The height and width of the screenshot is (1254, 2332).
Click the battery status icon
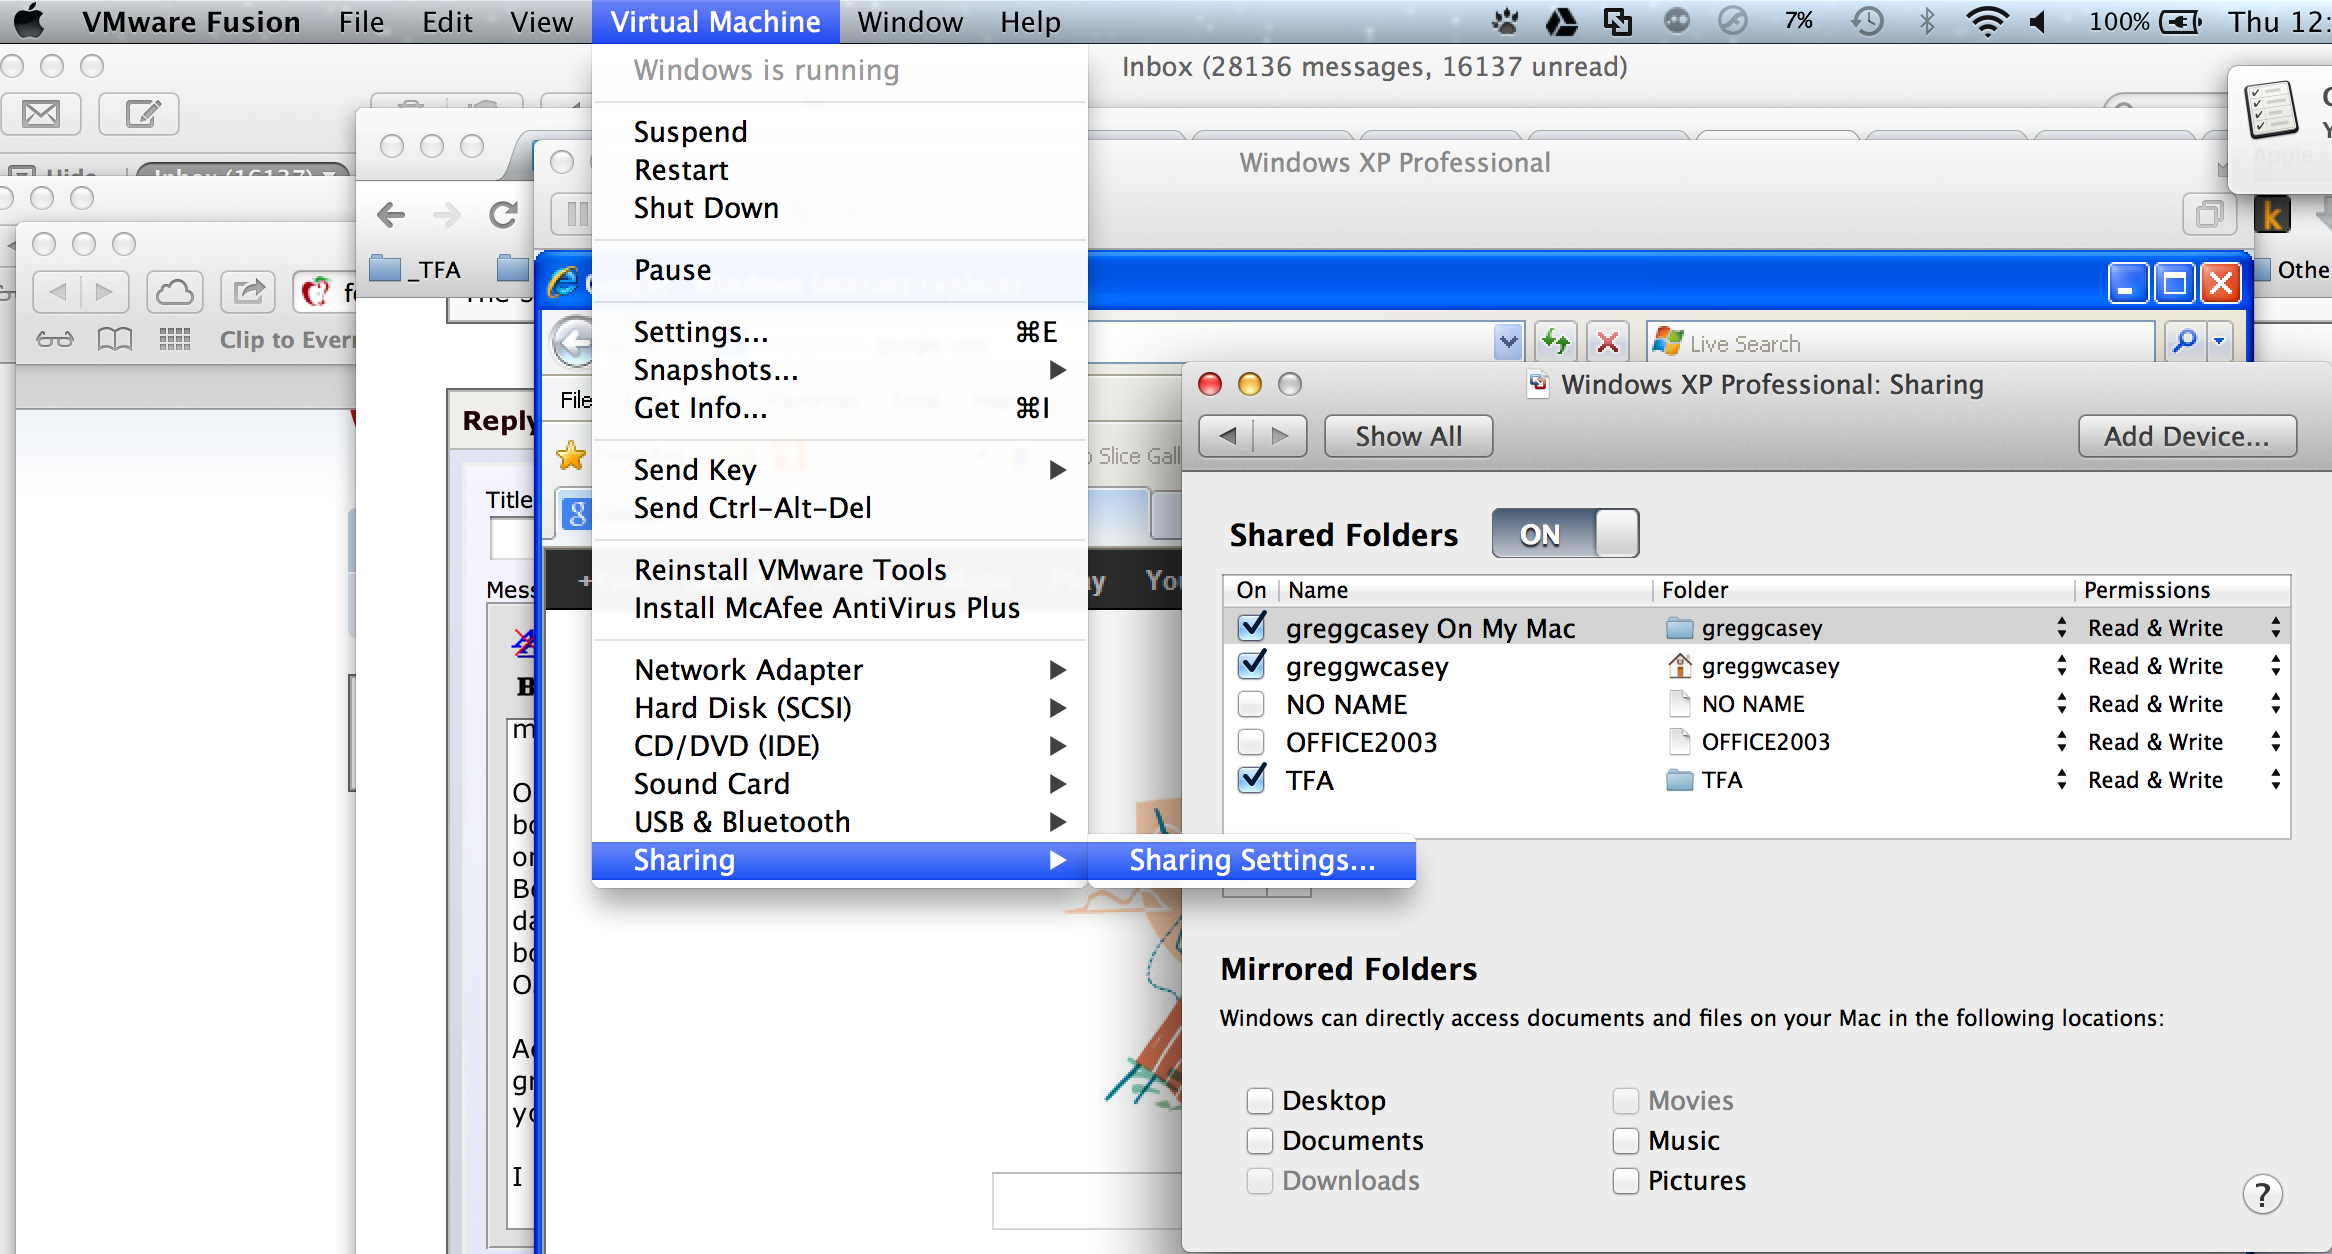[x=2180, y=21]
